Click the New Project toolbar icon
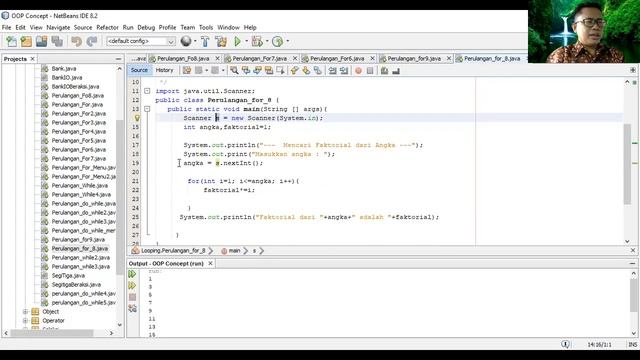 [x=26, y=41]
